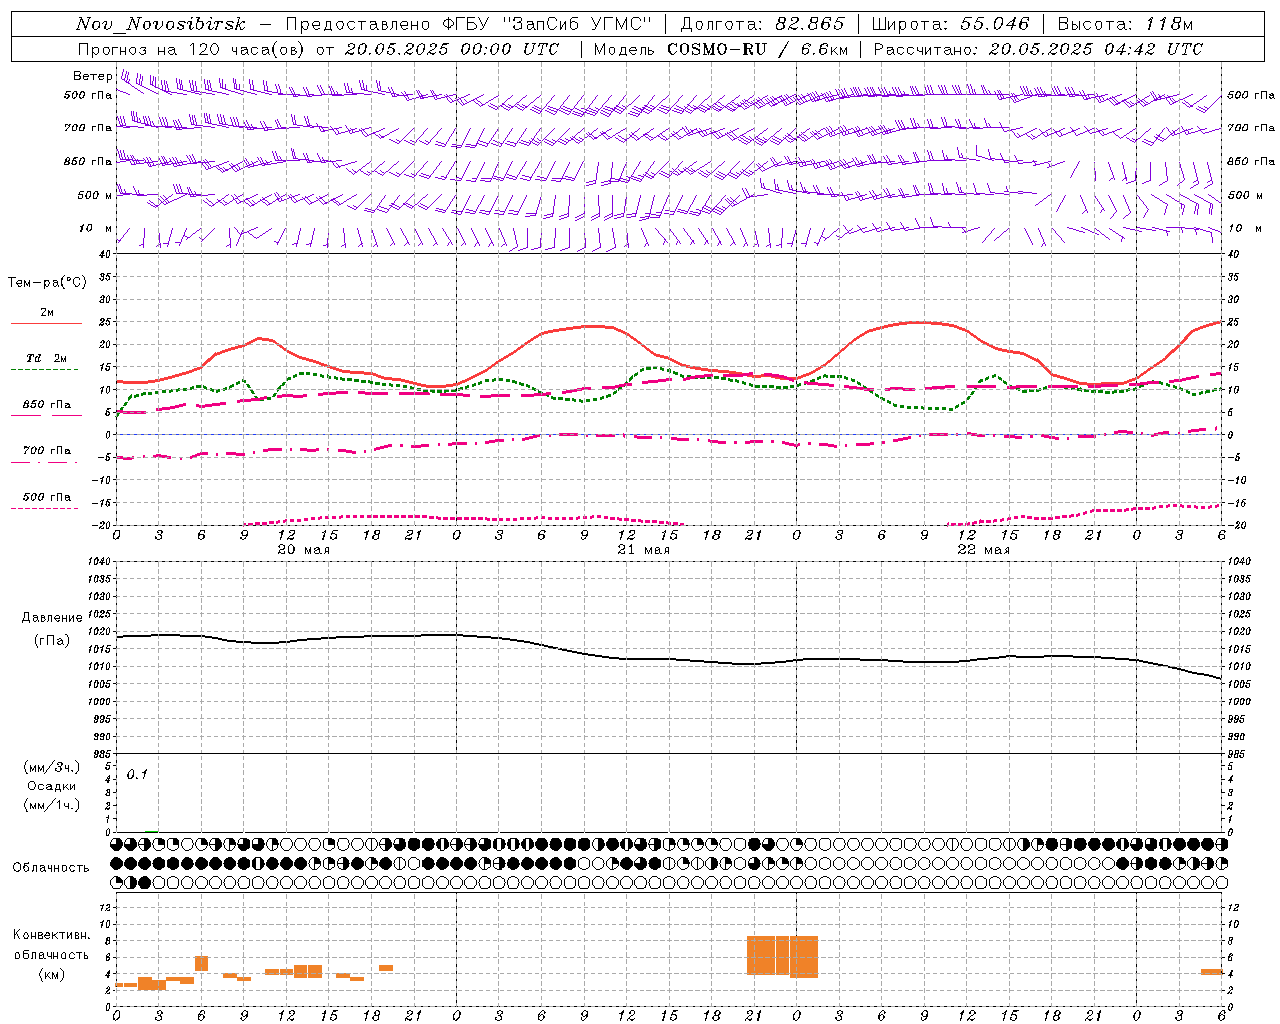
Task: Click the left '700 гПа' wind level label
Action: pyautogui.click(x=88, y=128)
